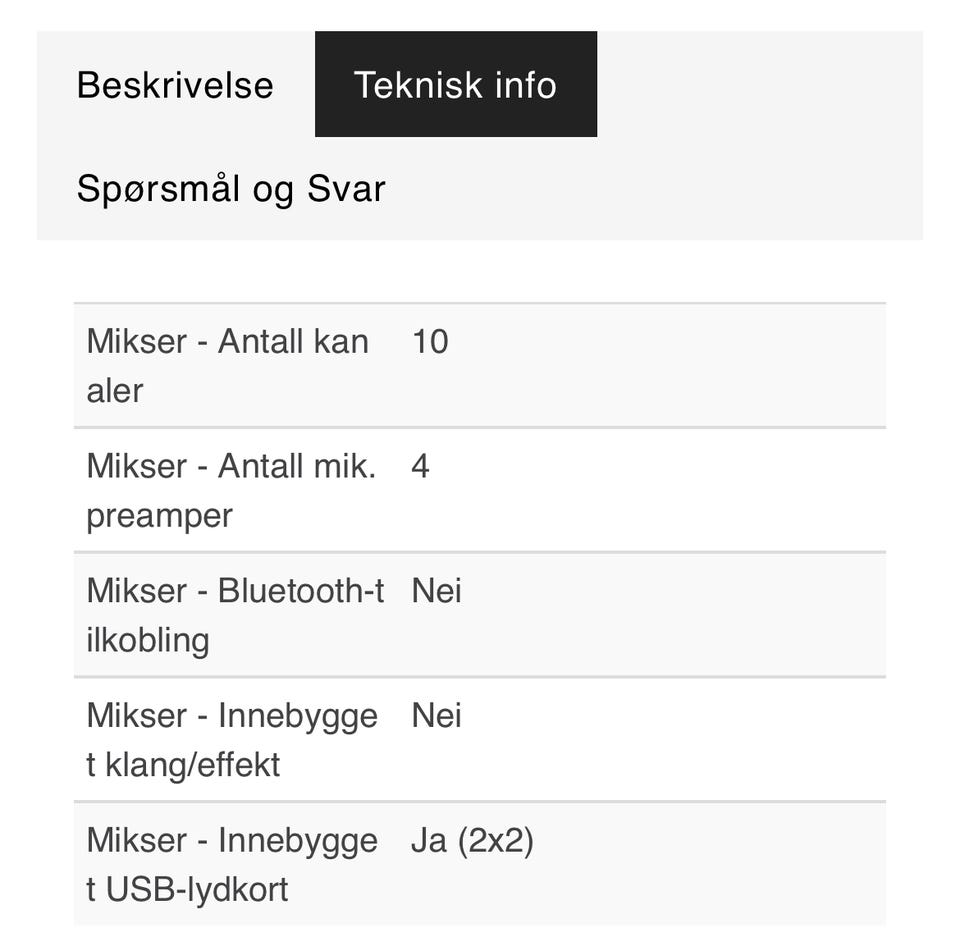Click the gray tab bar background area
This screenshot has height=937, width=960.
coord(759,135)
